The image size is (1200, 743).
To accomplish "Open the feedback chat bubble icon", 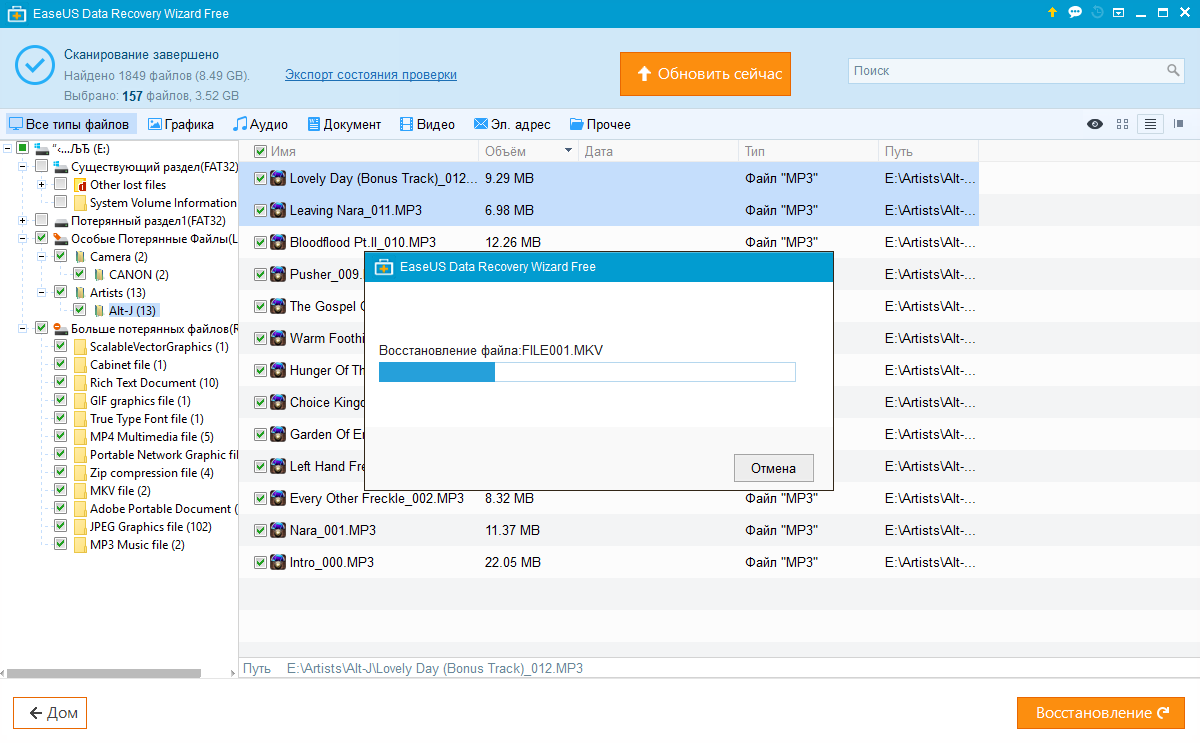I will [x=1075, y=13].
